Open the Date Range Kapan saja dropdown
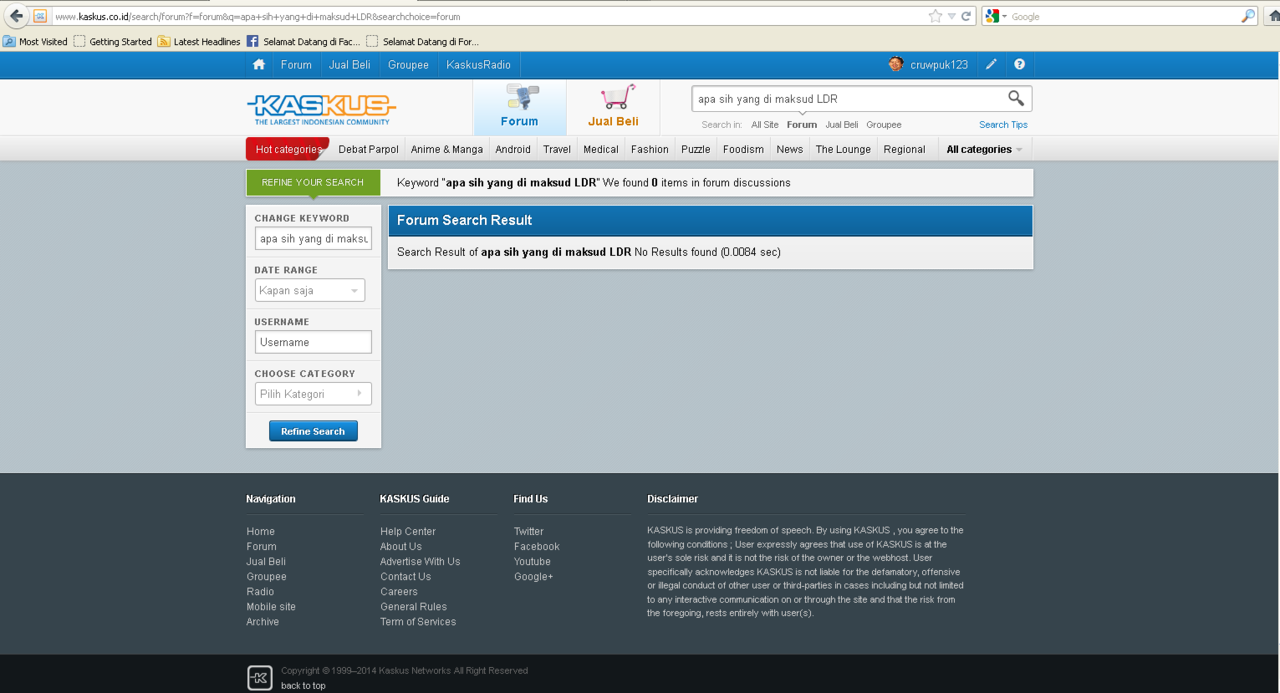This screenshot has width=1280, height=693. (x=310, y=290)
